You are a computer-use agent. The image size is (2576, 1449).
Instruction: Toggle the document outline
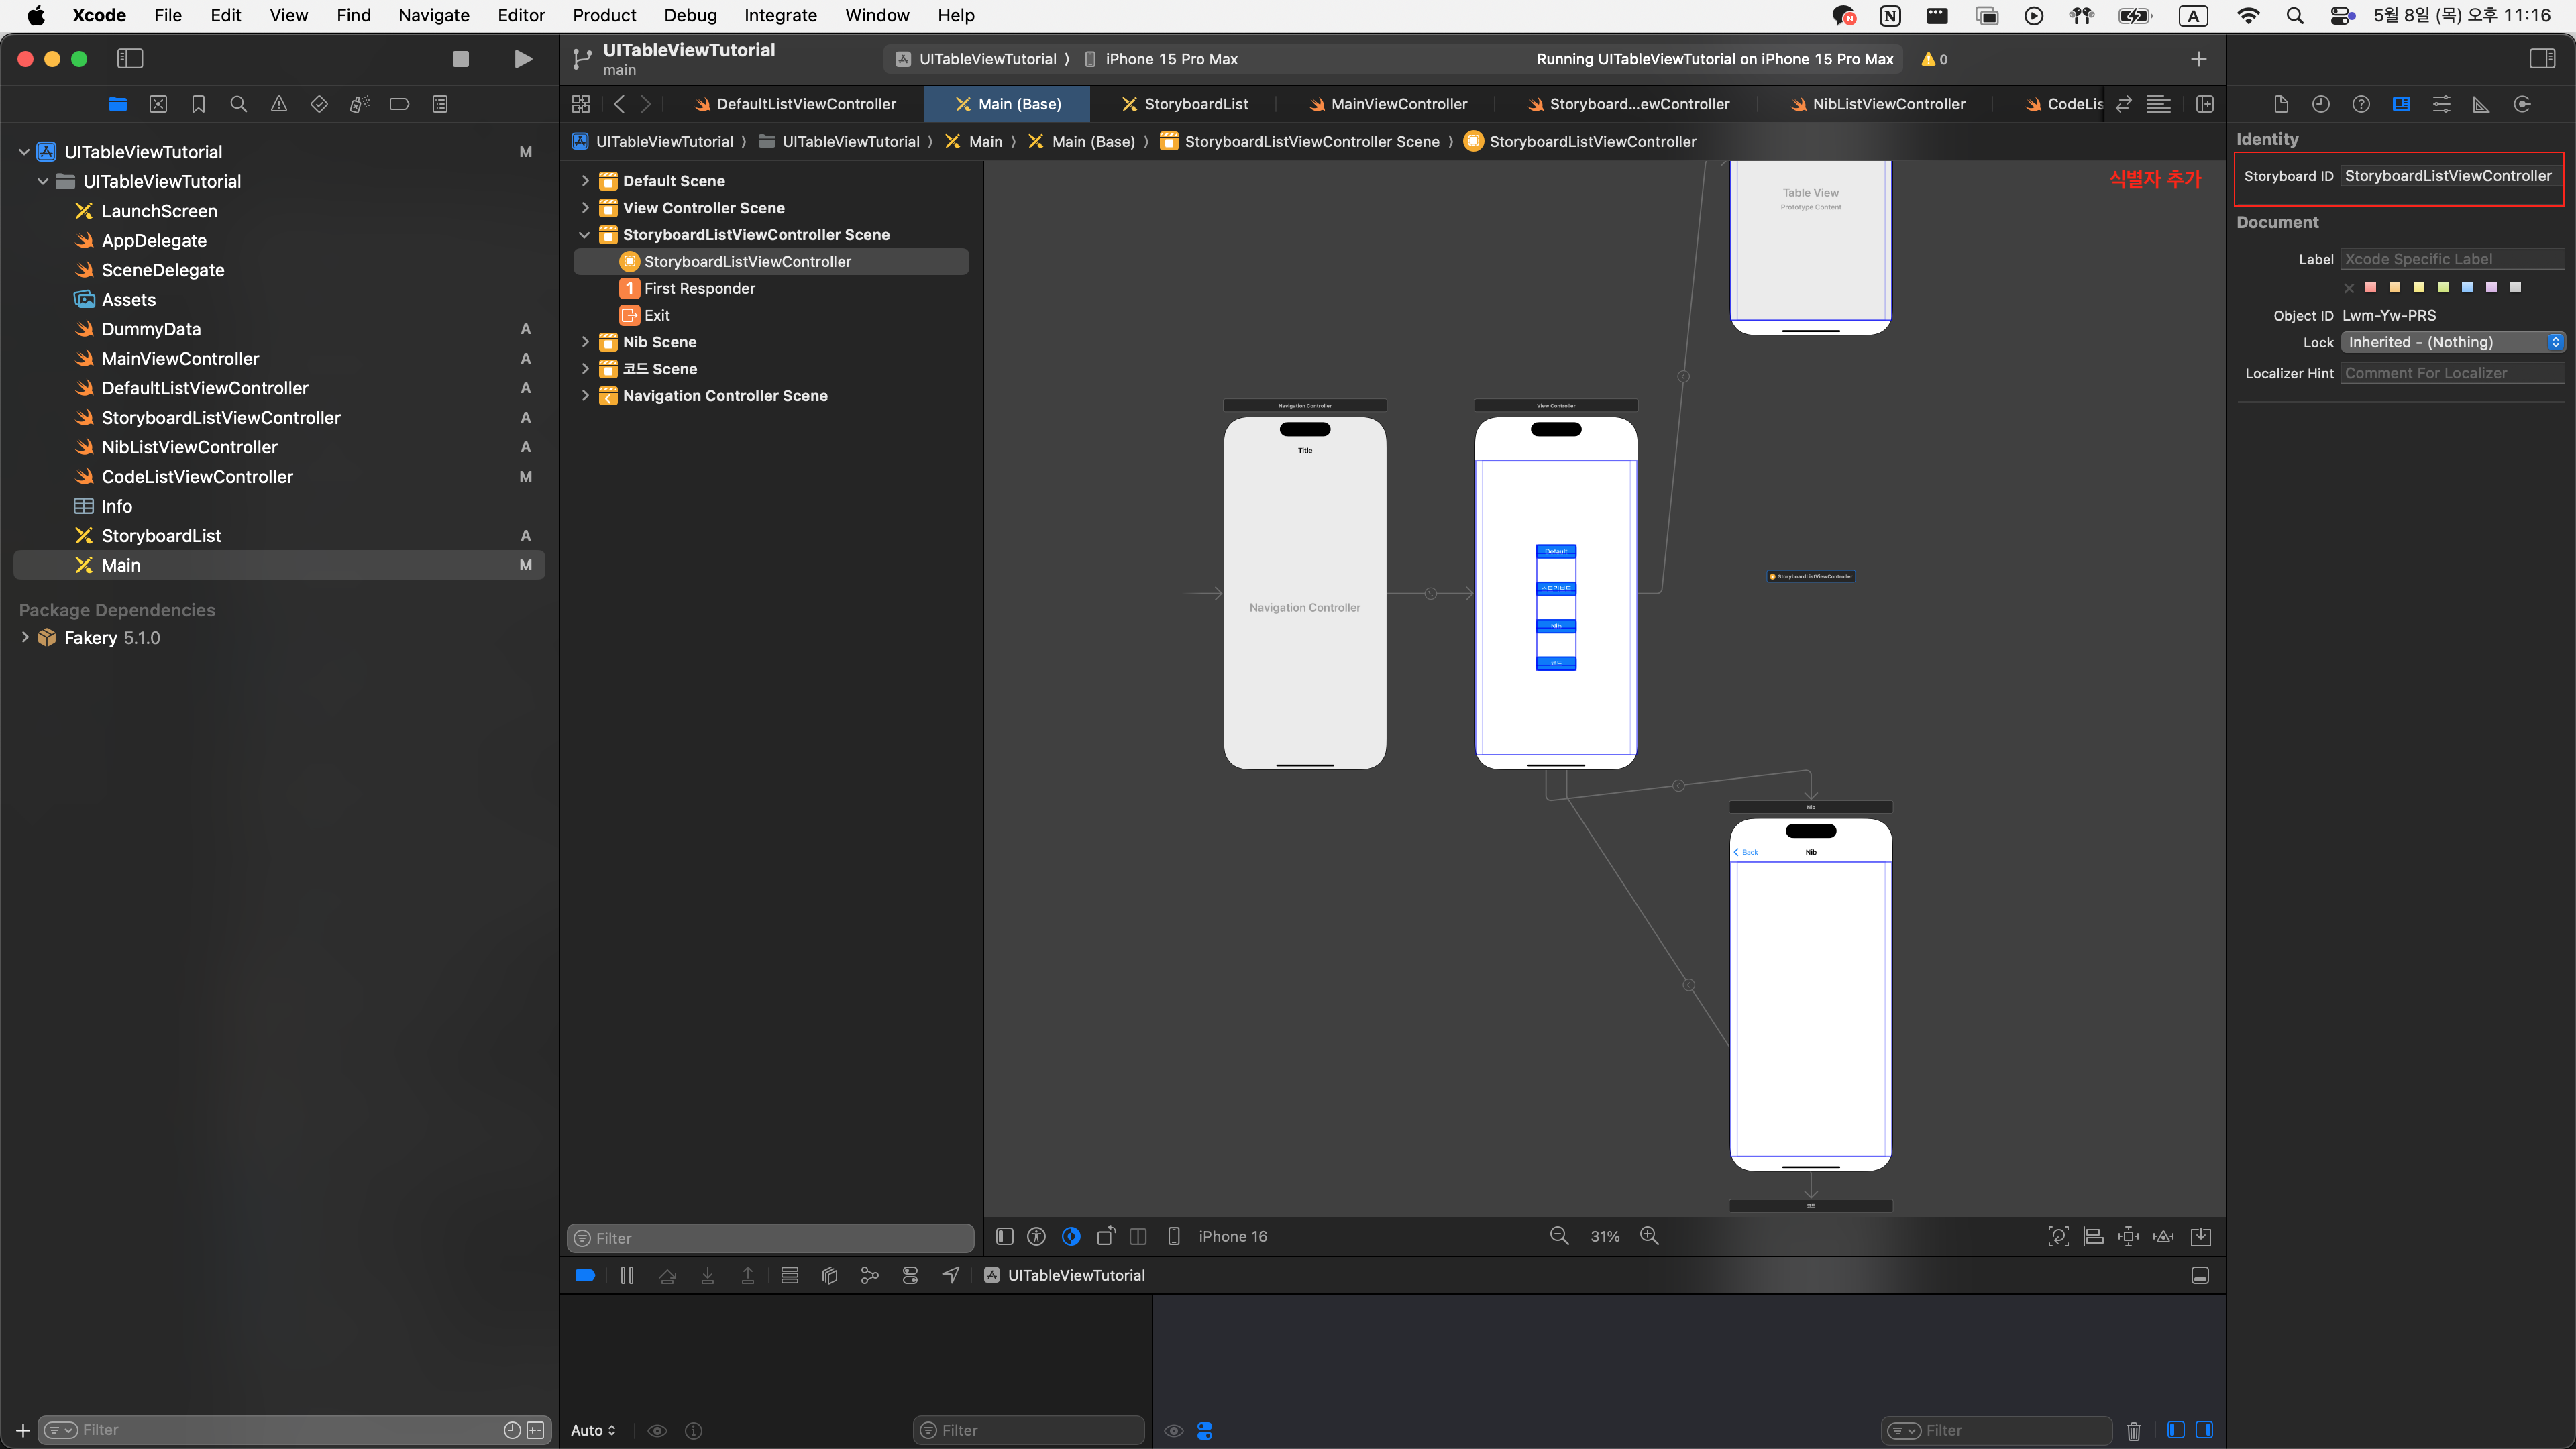pyautogui.click(x=1005, y=1236)
